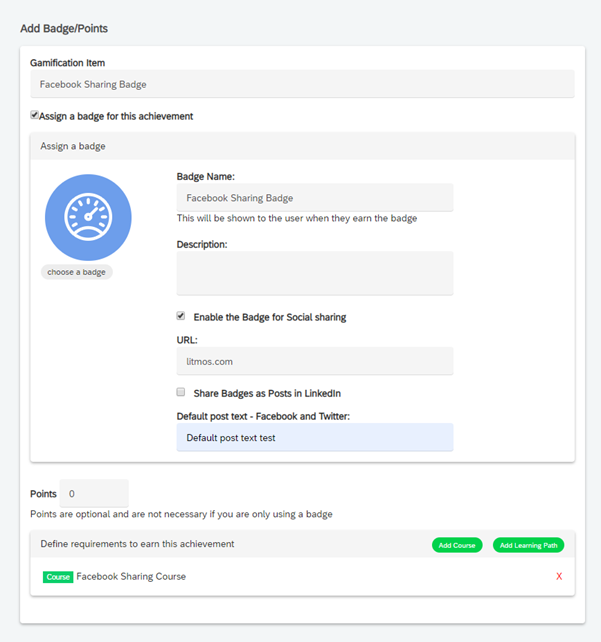This screenshot has height=642, width=601.
Task: Click the URL field containing litmos.com
Action: click(x=315, y=361)
